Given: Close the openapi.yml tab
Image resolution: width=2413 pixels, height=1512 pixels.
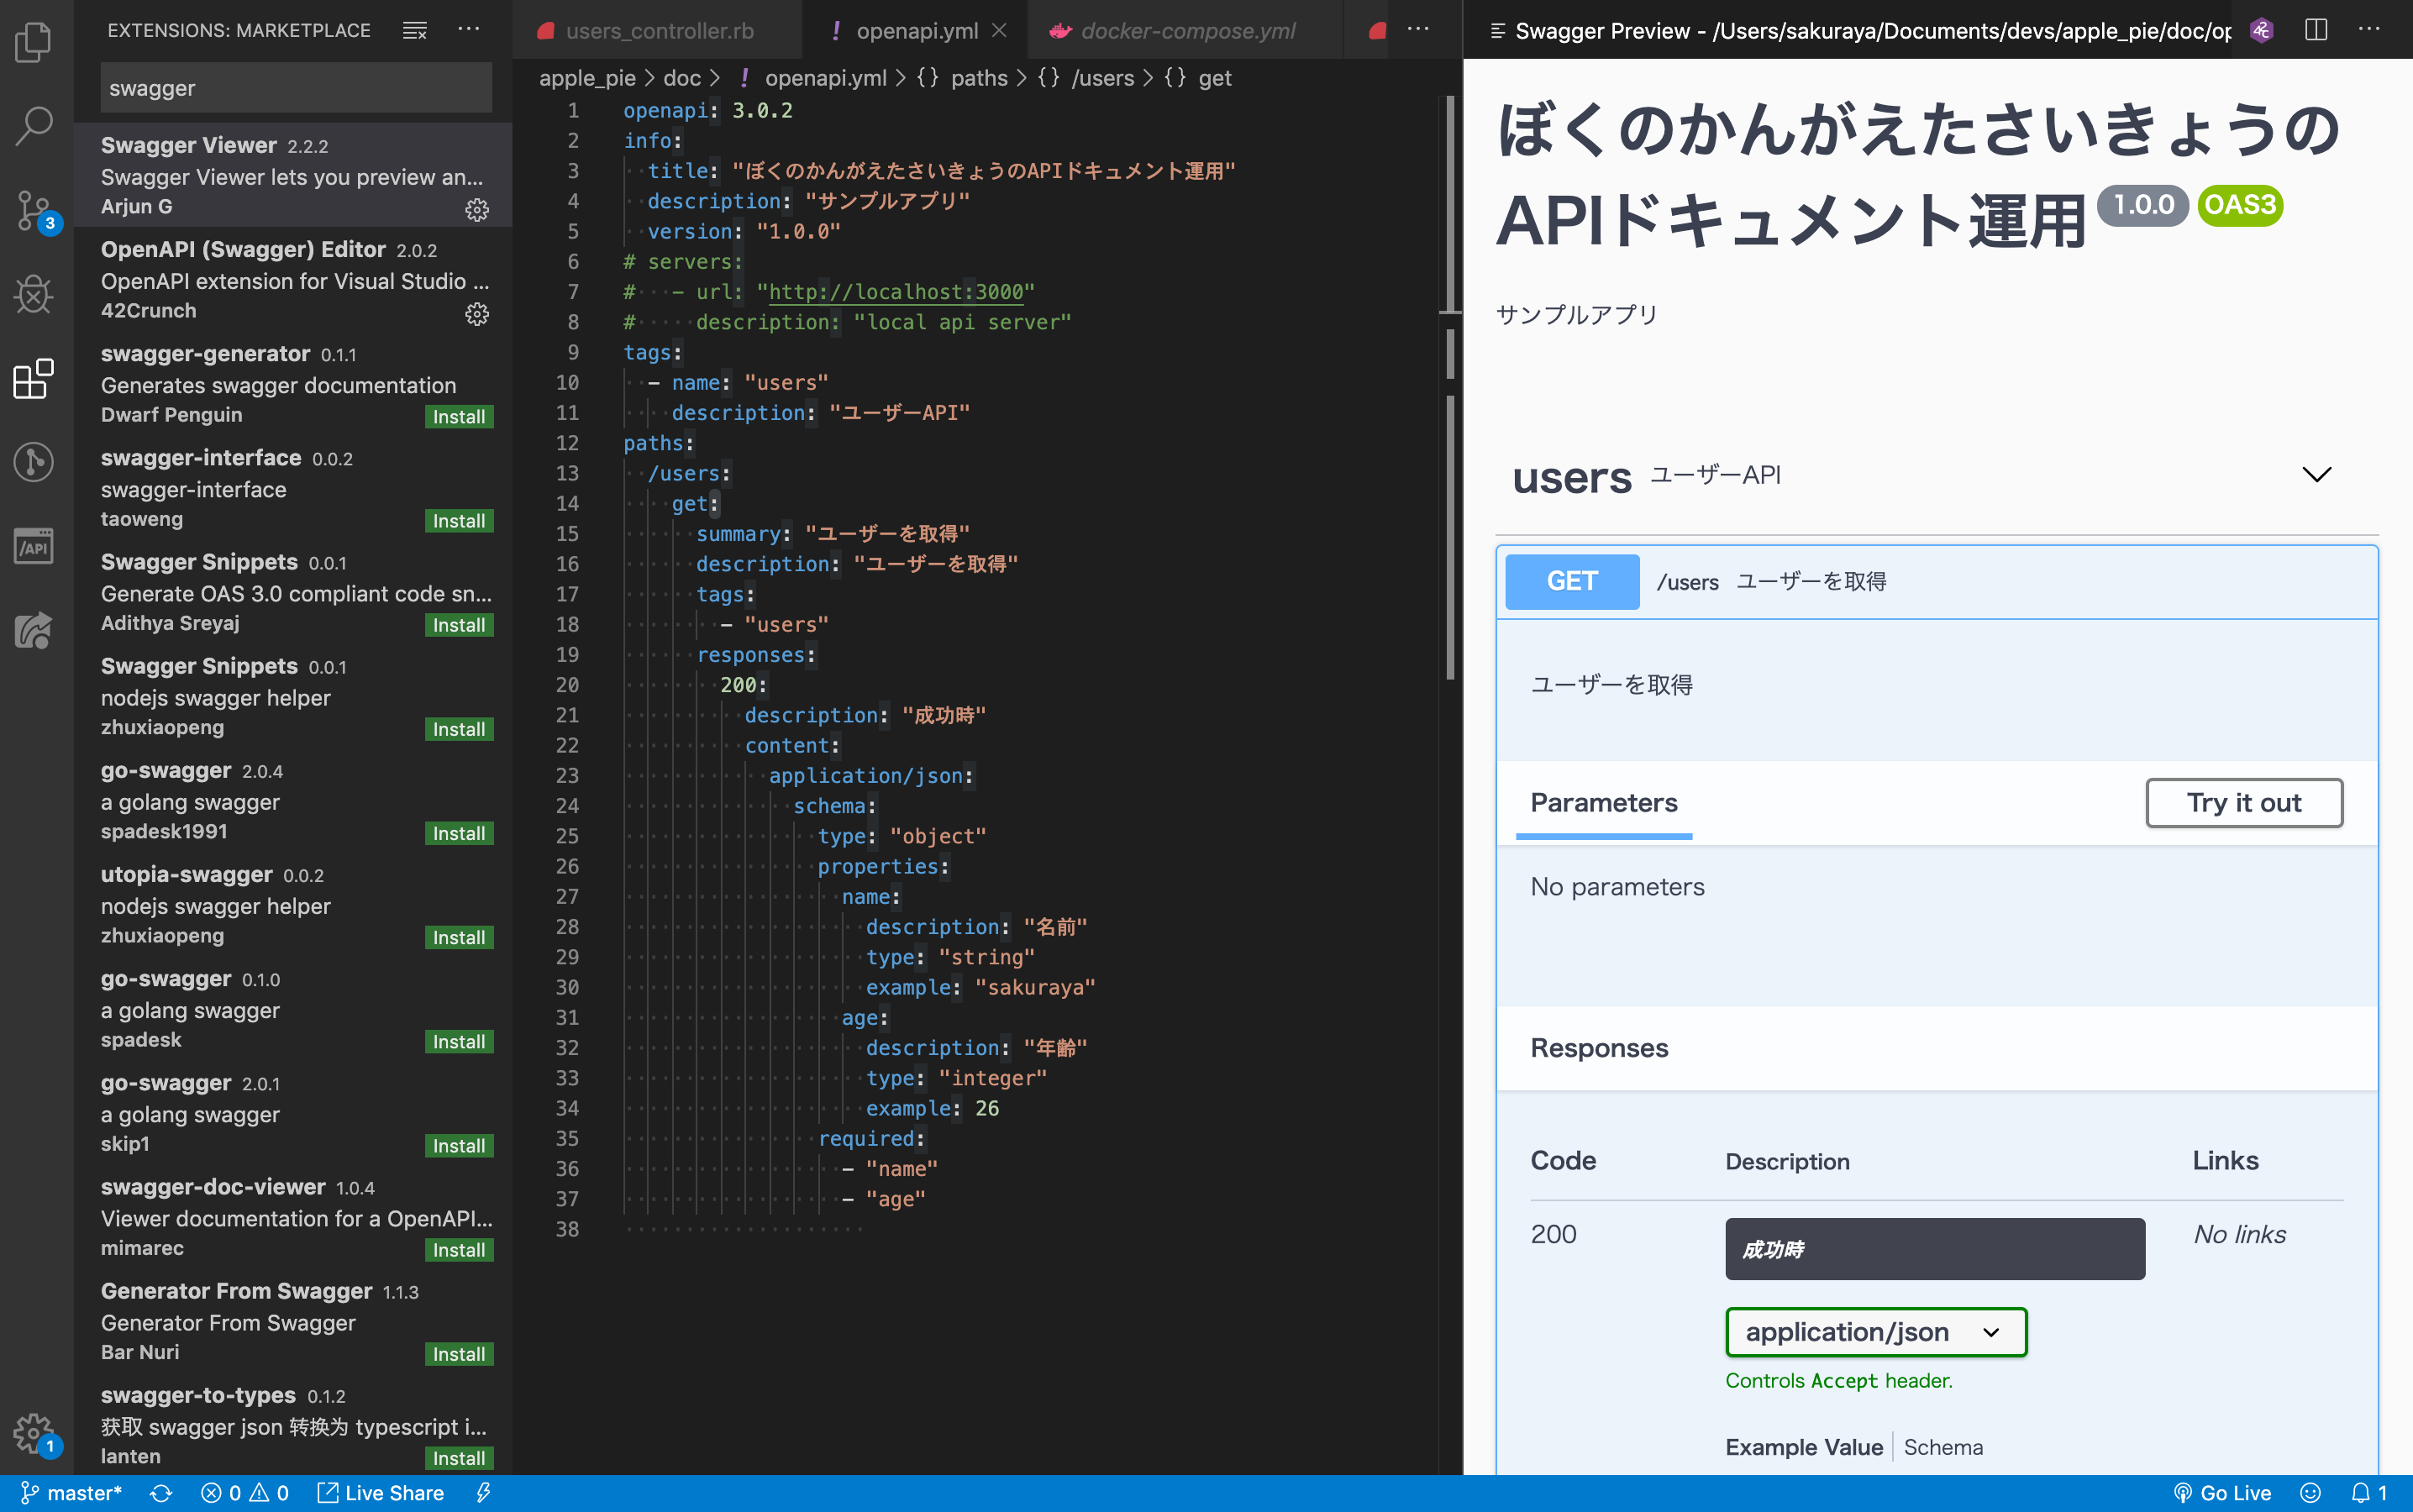Looking at the screenshot, I should [999, 30].
